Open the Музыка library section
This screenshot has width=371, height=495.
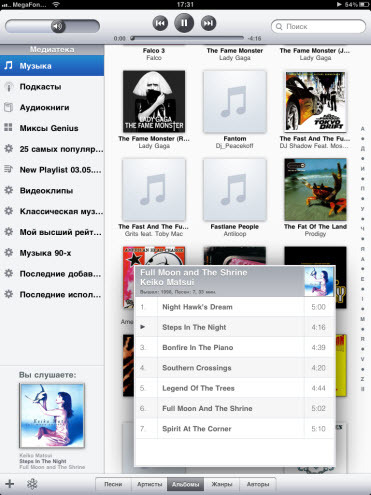[52, 66]
